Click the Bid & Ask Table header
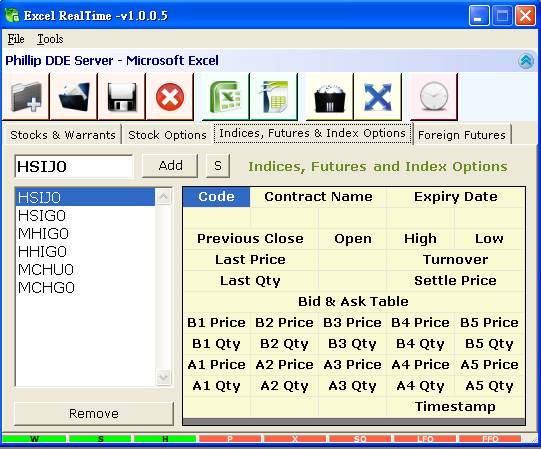Viewport: 541px width, 449px height. click(x=353, y=302)
